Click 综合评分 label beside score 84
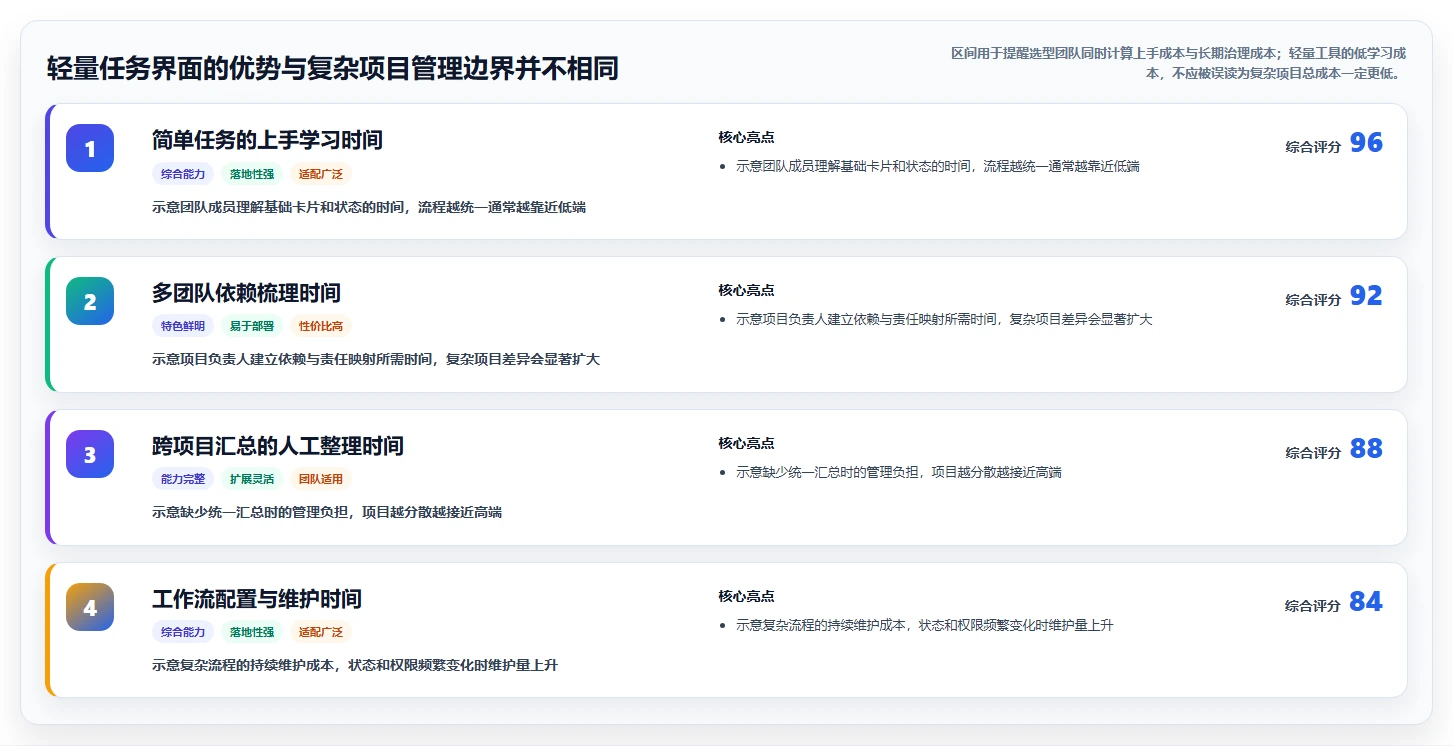1453x746 pixels. point(1313,605)
